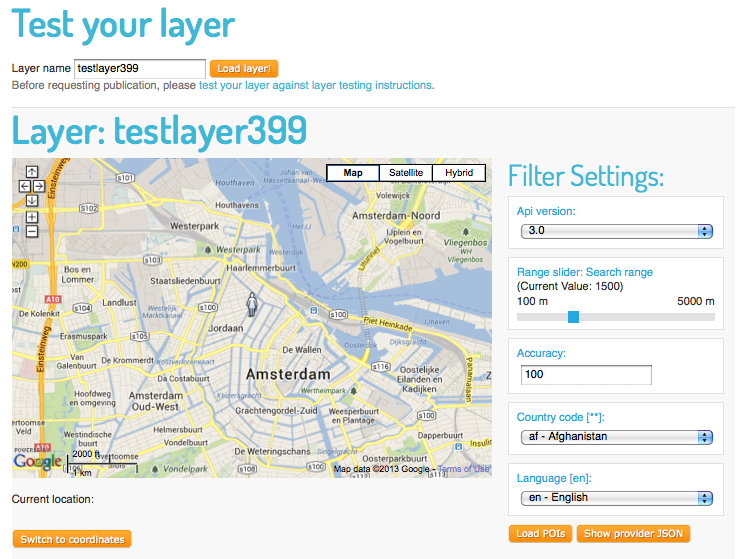Click the De Wallen label on map

302,350
